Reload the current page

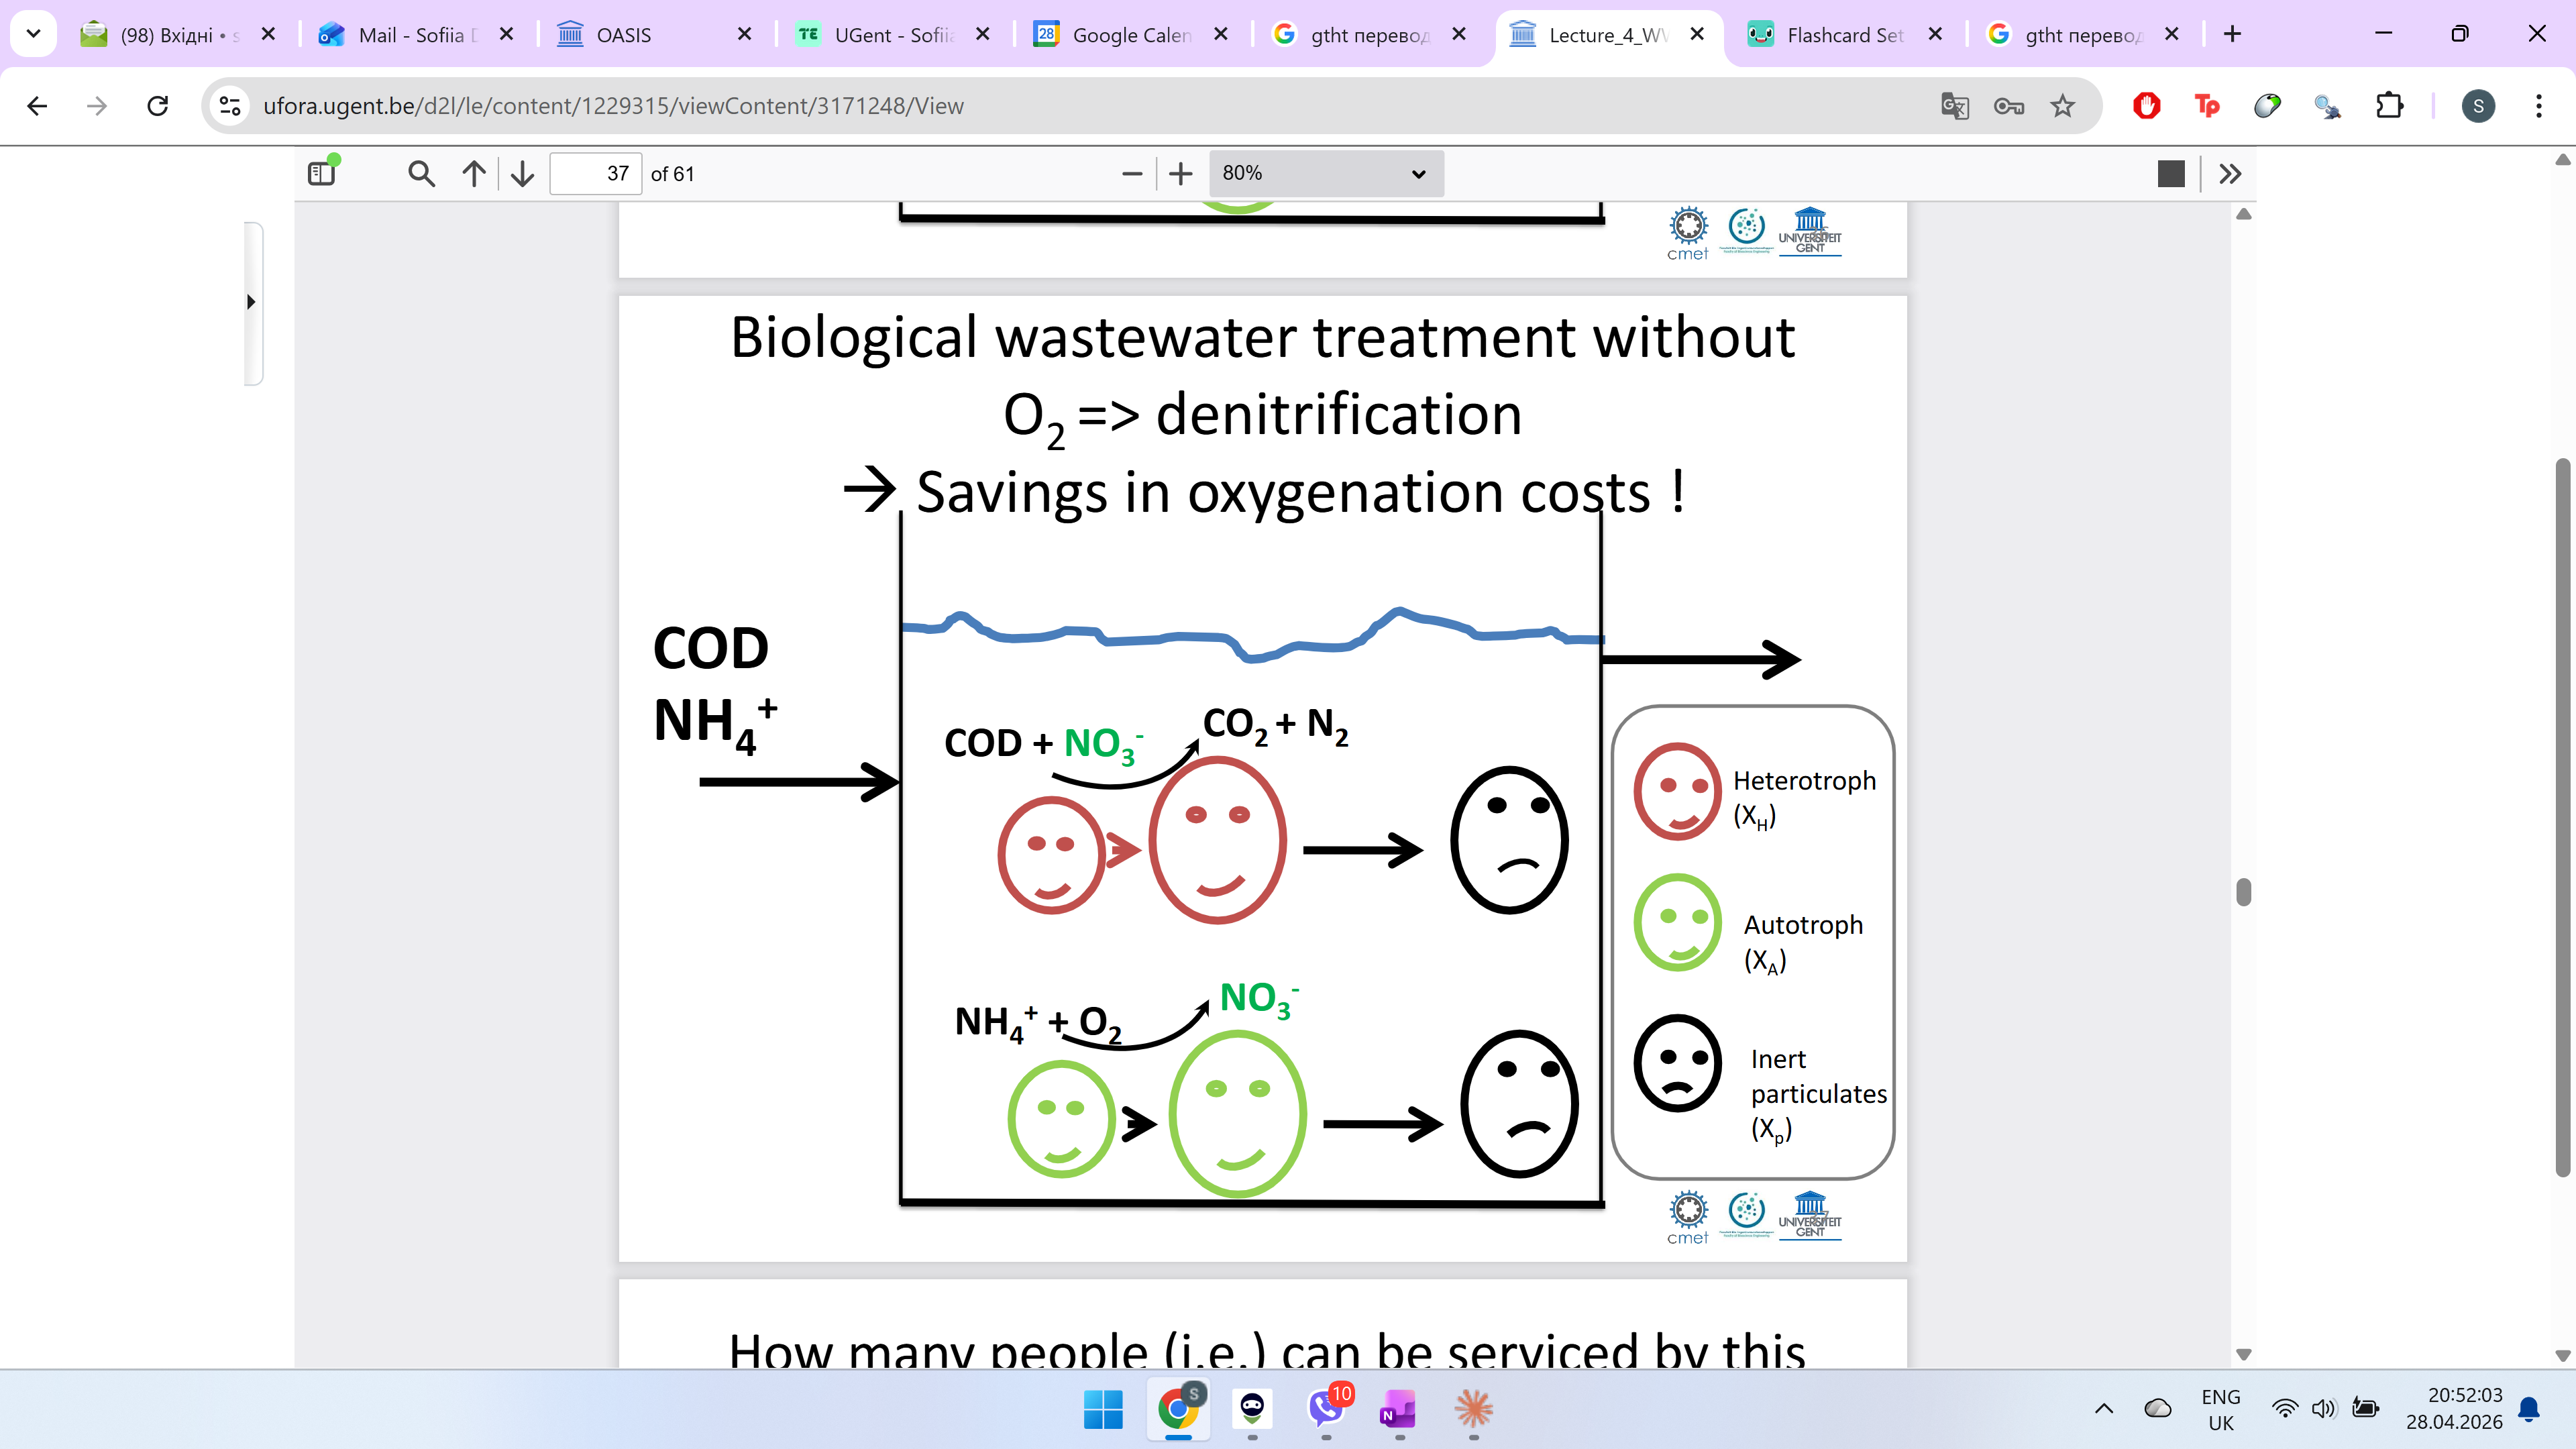(158, 106)
